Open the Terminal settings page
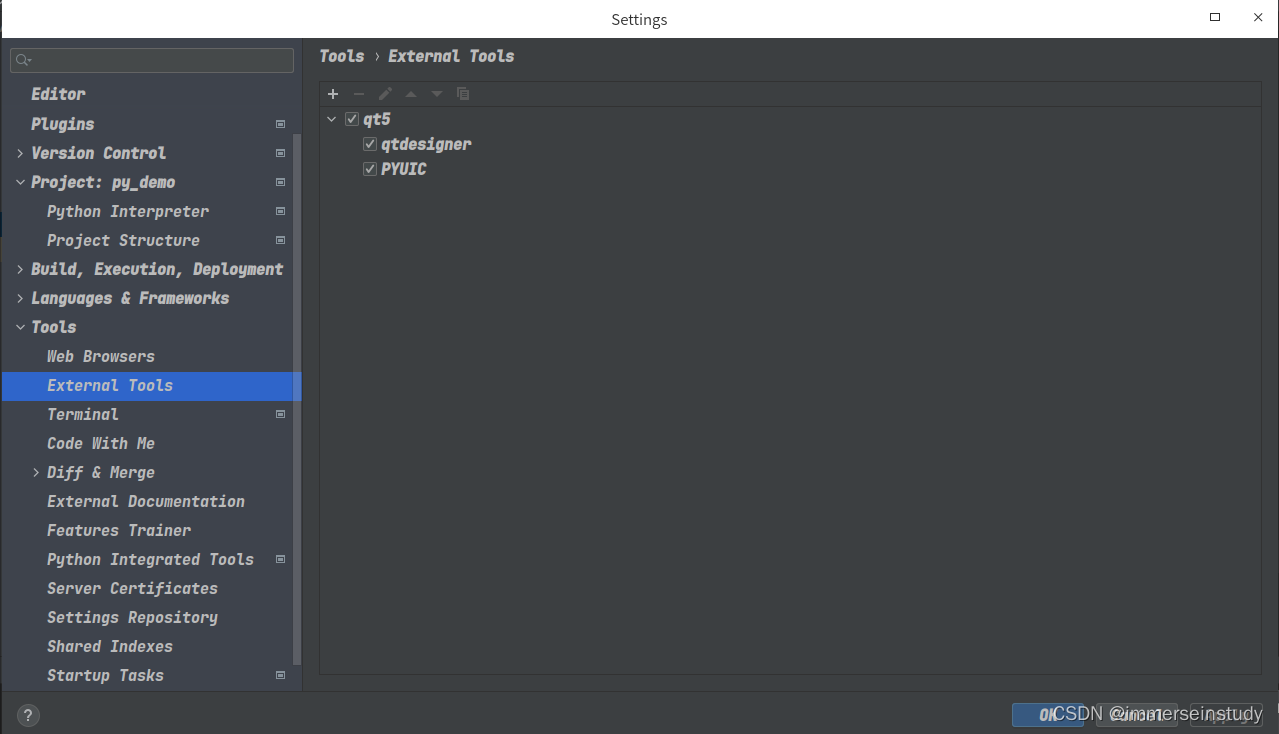The image size is (1279, 734). [x=83, y=414]
